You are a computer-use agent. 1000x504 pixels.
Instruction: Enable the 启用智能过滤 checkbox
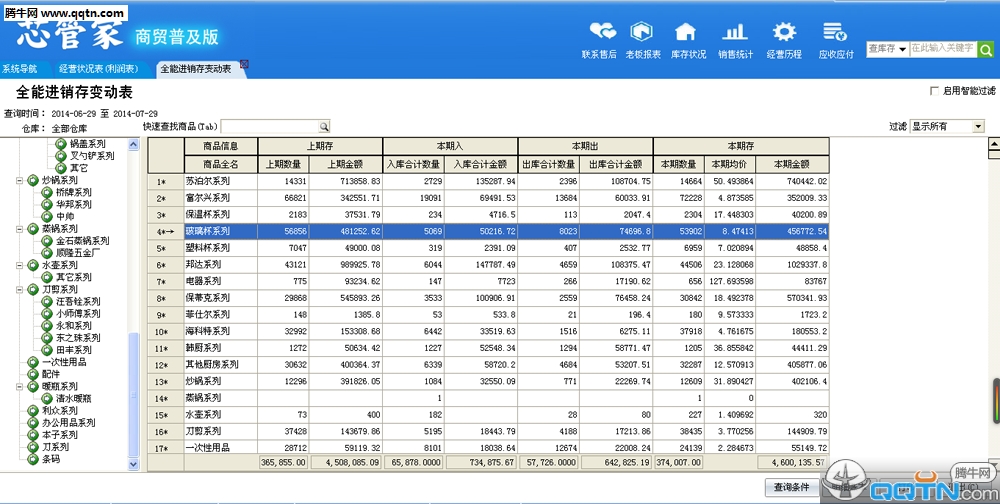(x=934, y=91)
